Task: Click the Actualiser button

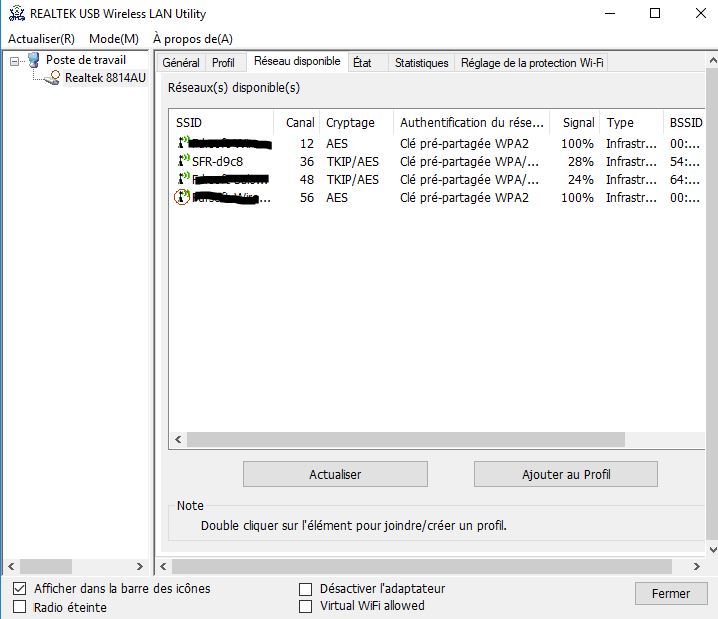Action: click(335, 474)
